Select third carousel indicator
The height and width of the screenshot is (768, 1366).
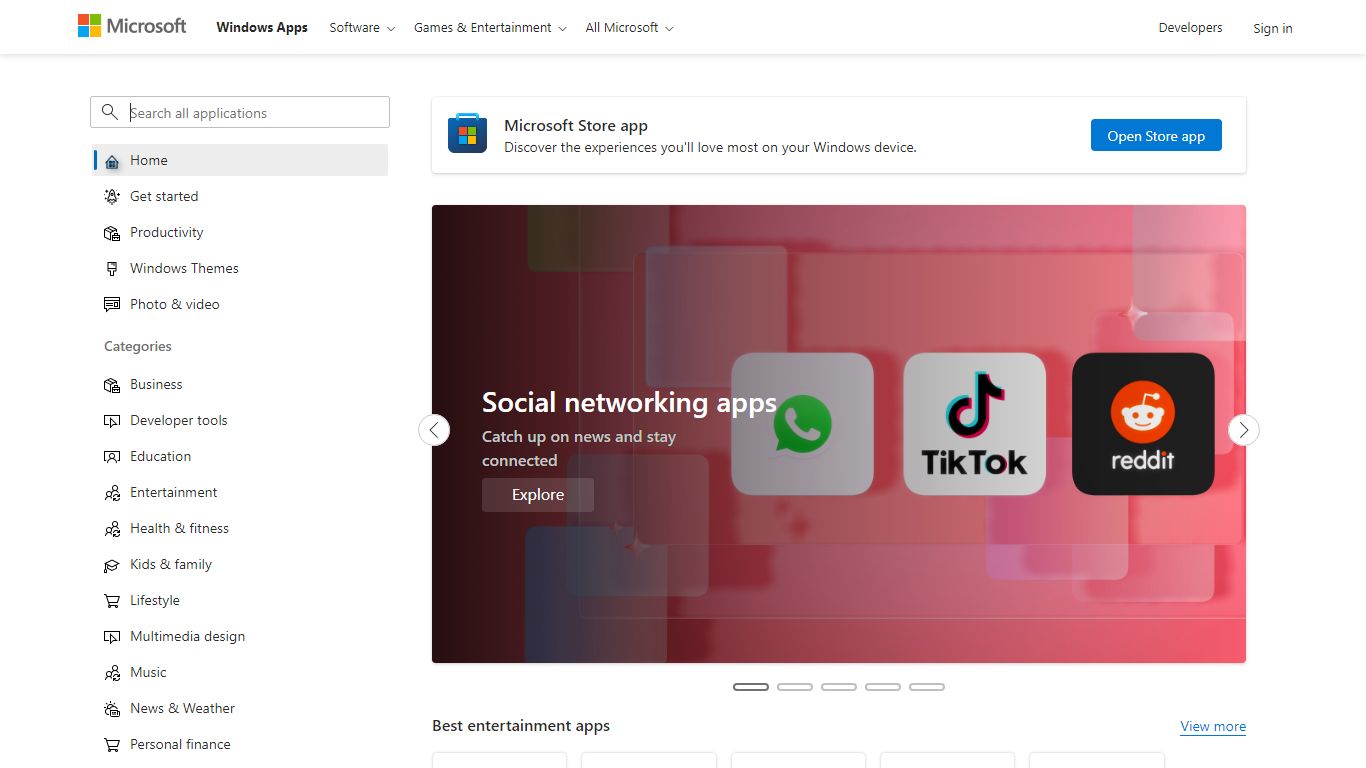pos(839,687)
